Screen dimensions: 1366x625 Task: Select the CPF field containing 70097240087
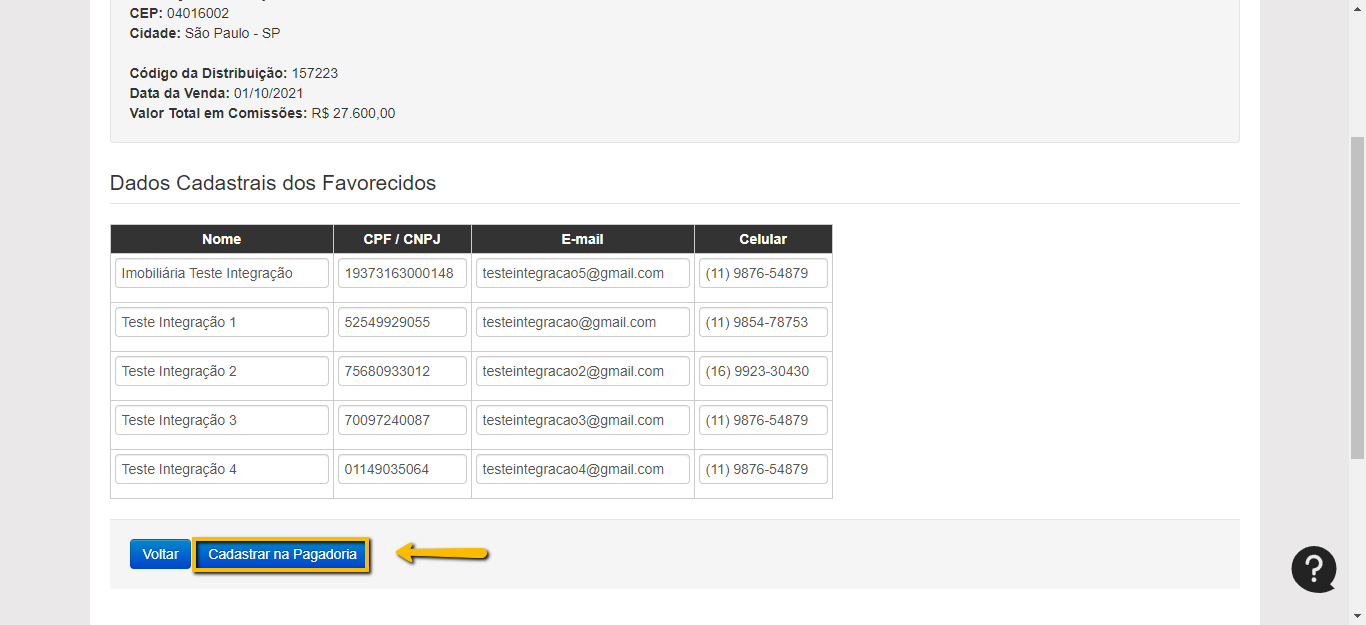(402, 420)
